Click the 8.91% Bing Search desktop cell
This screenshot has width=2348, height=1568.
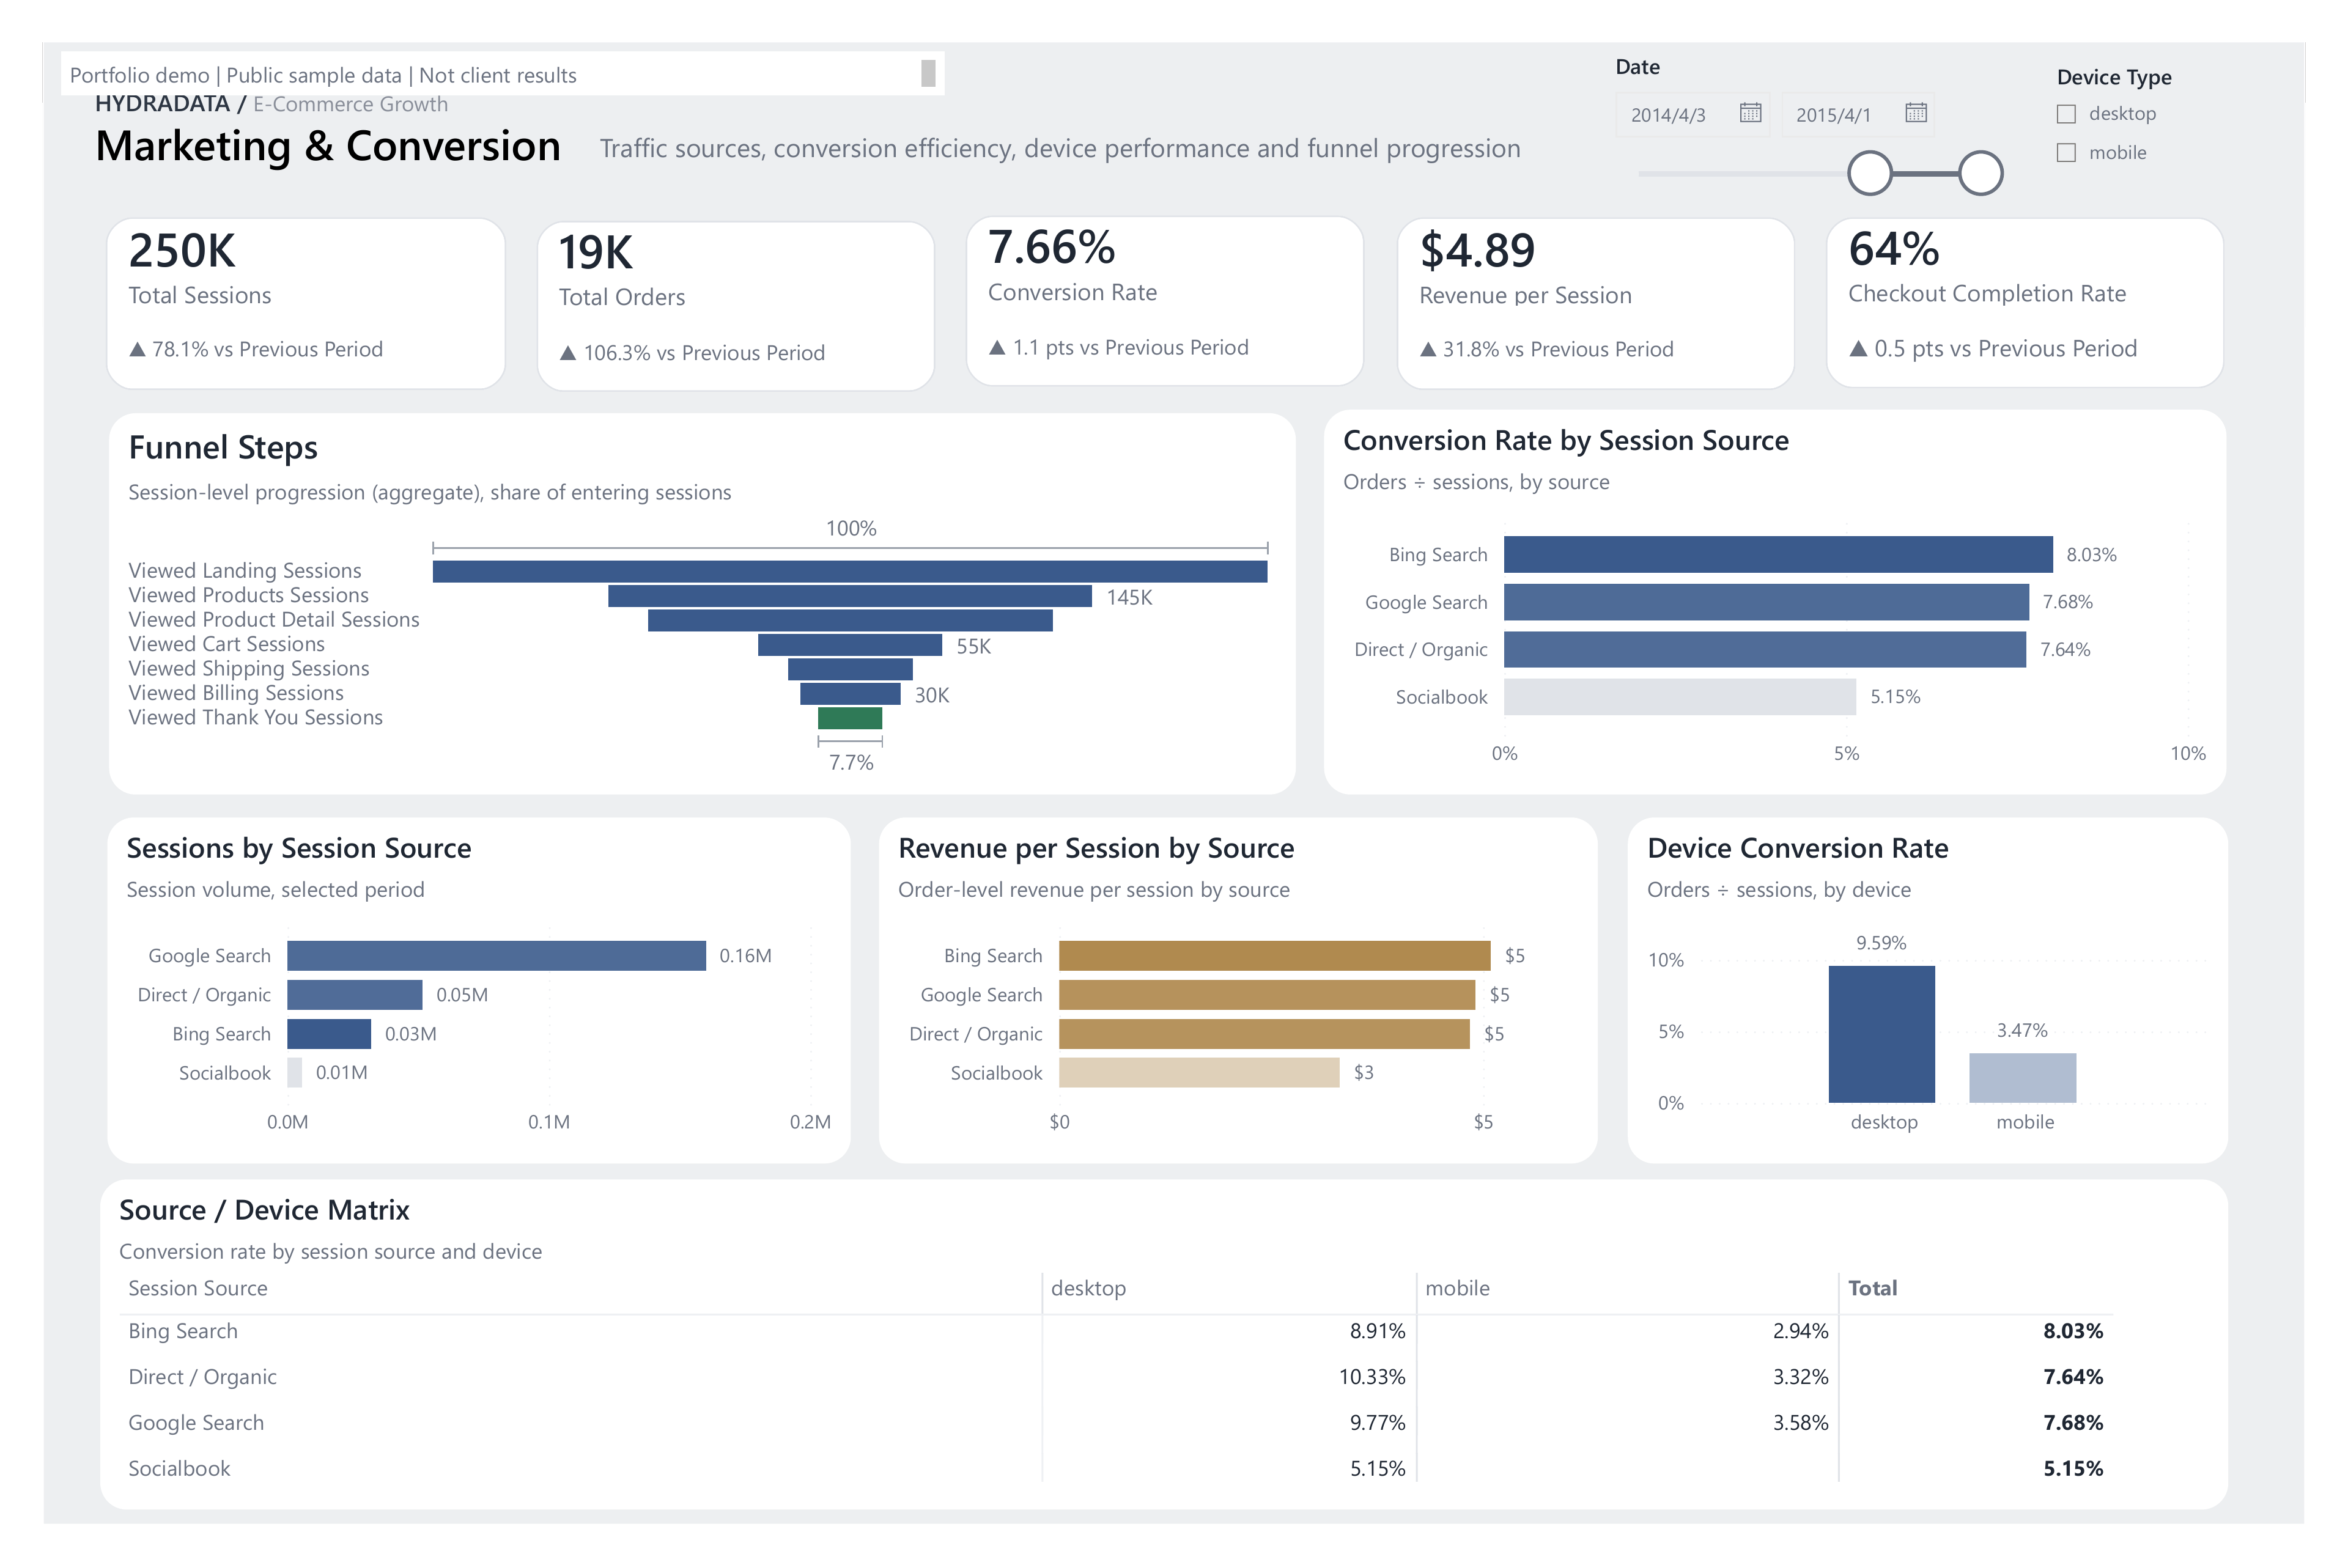pyautogui.click(x=1377, y=1331)
